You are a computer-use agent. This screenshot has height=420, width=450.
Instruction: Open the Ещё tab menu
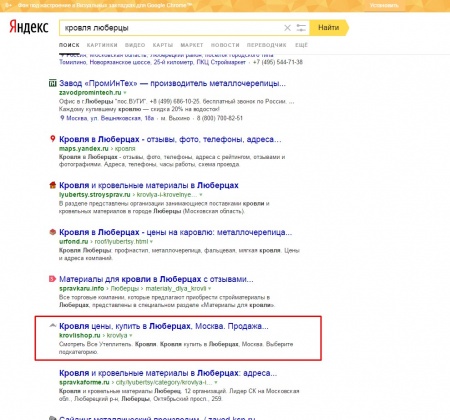click(x=301, y=45)
